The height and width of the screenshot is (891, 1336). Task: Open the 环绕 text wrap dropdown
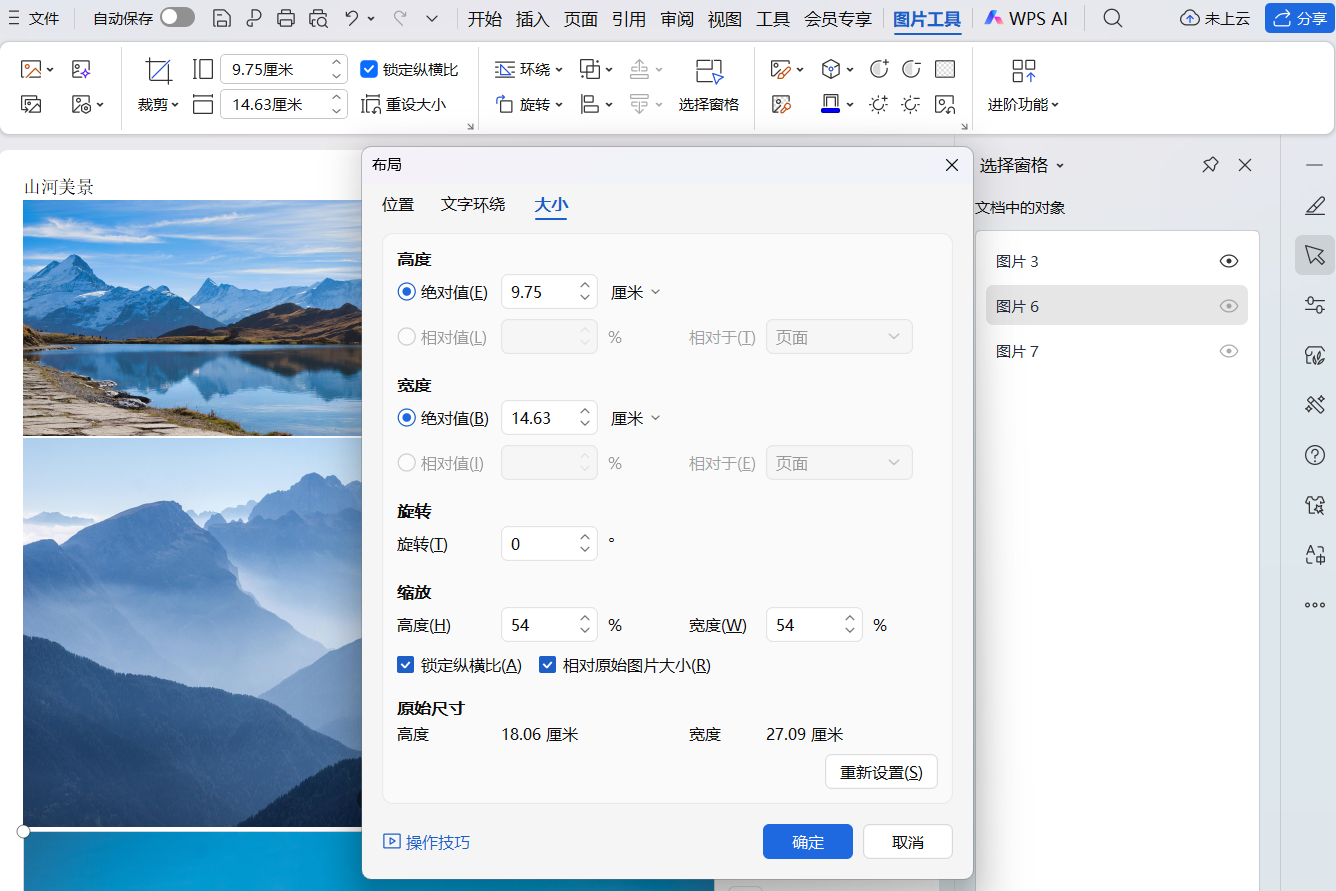(529, 69)
